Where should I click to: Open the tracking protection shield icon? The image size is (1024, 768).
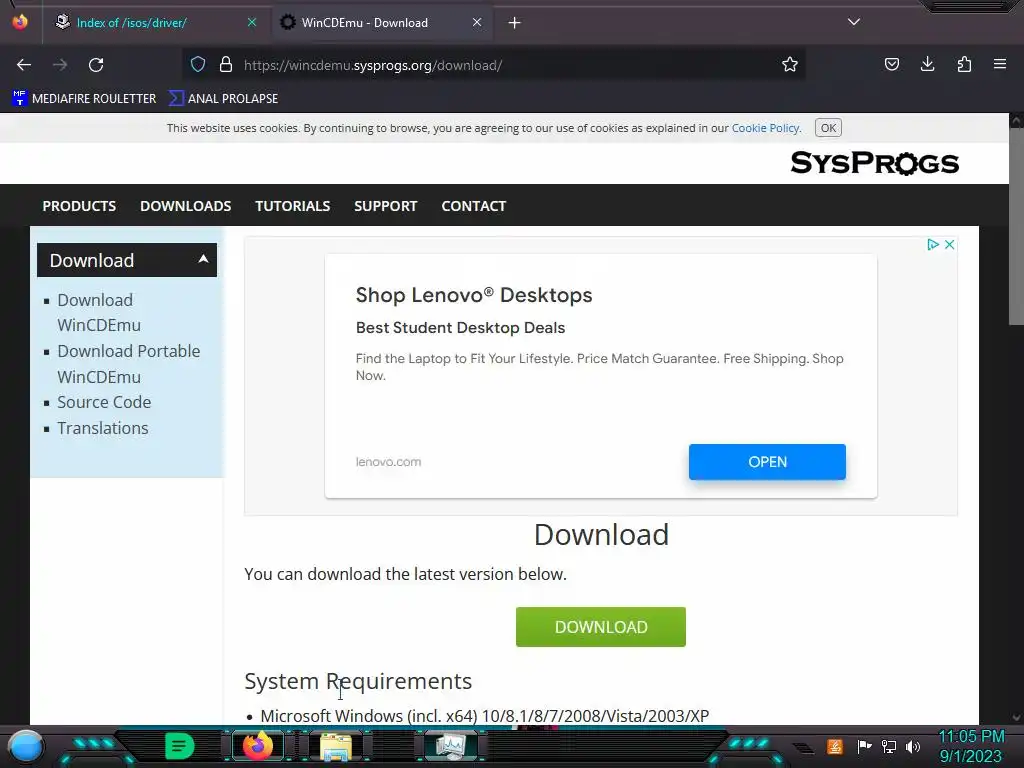(198, 65)
